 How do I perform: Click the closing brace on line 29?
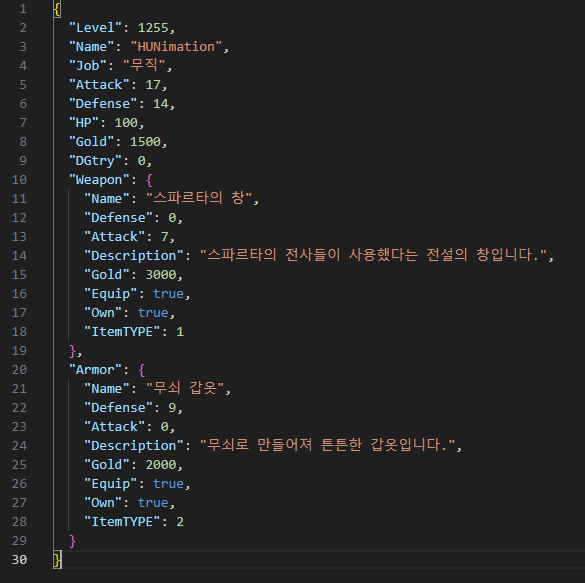72,541
